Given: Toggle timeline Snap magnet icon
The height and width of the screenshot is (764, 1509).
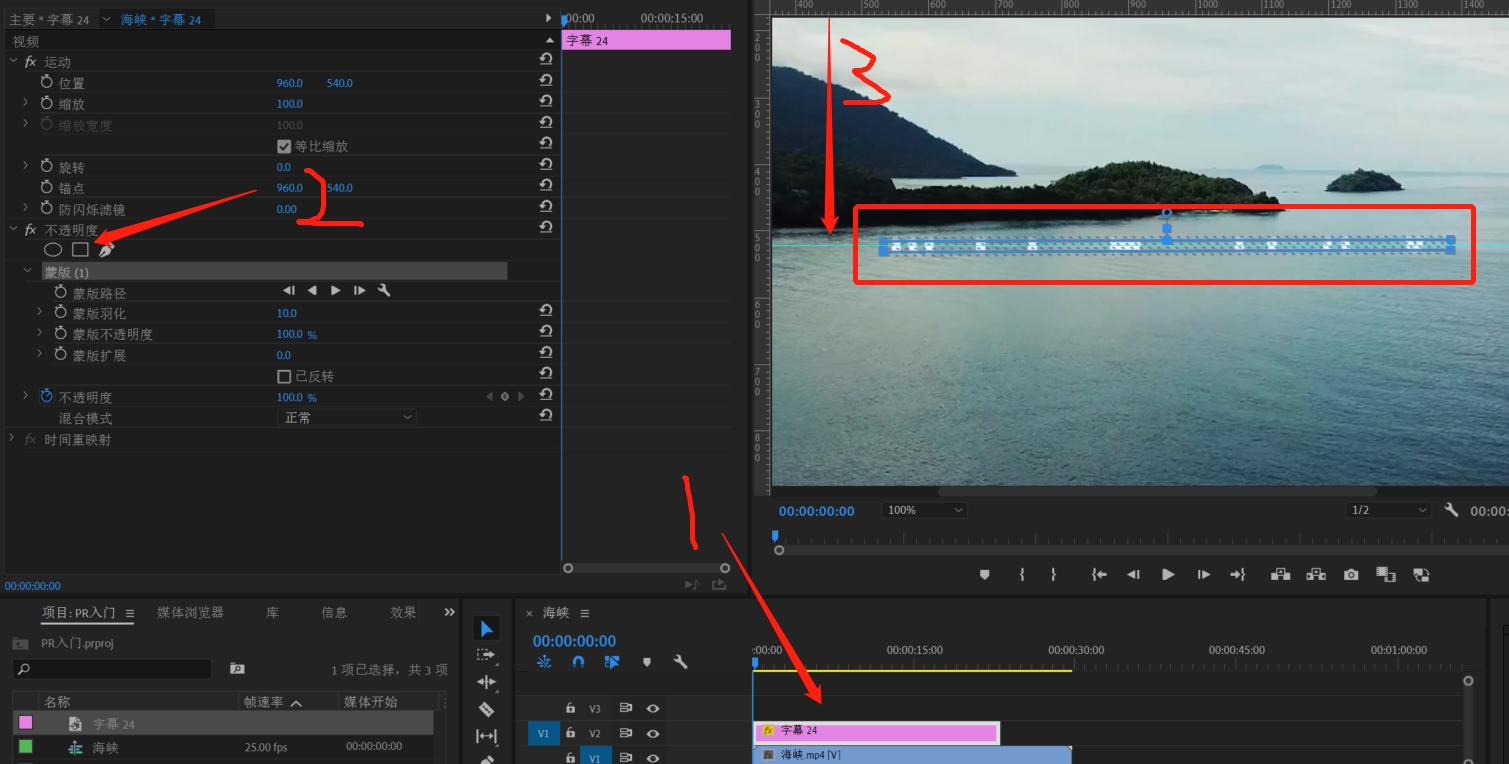Looking at the screenshot, I should [578, 662].
